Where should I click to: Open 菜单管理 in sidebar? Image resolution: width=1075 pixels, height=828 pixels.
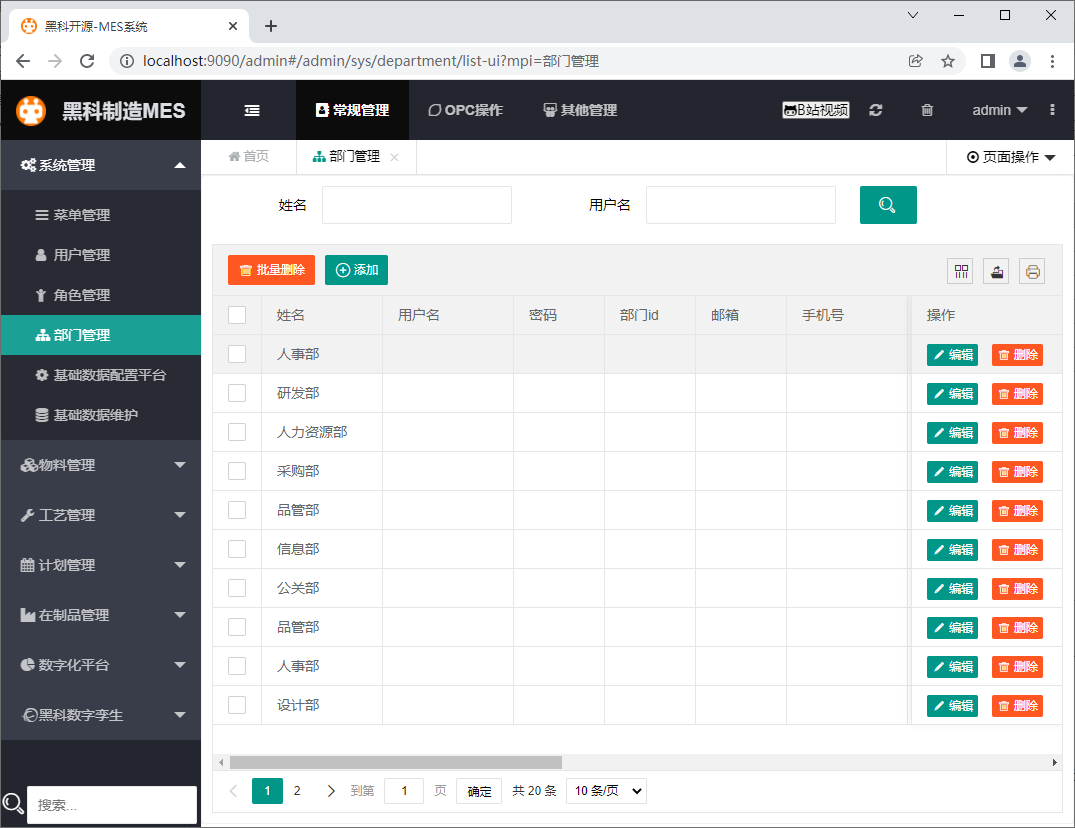(101, 215)
